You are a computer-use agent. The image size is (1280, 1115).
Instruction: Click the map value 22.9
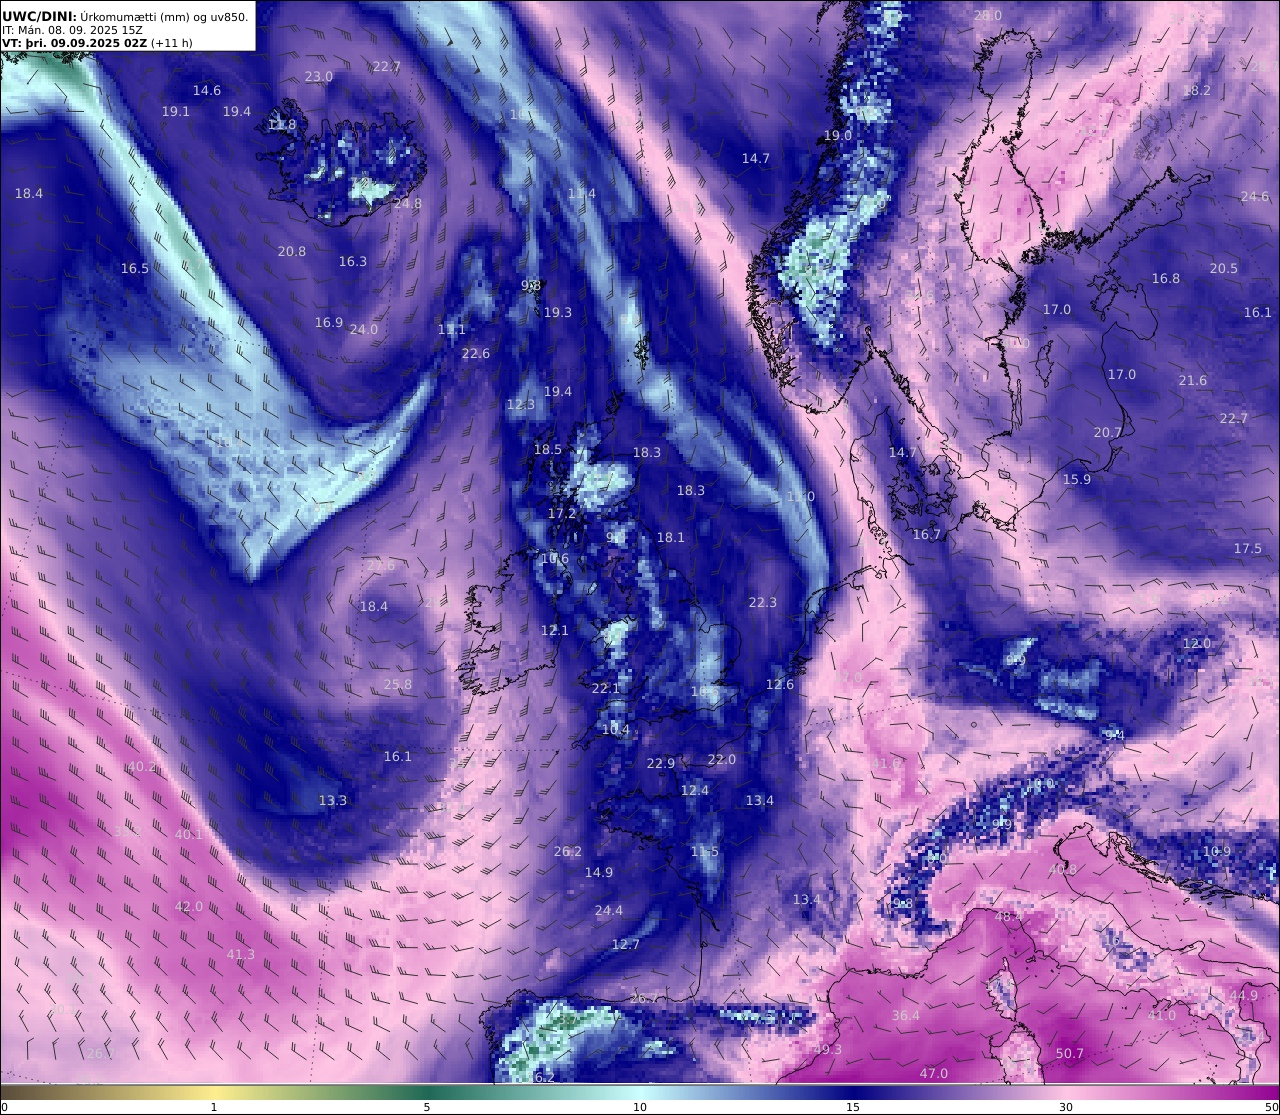click(x=661, y=764)
